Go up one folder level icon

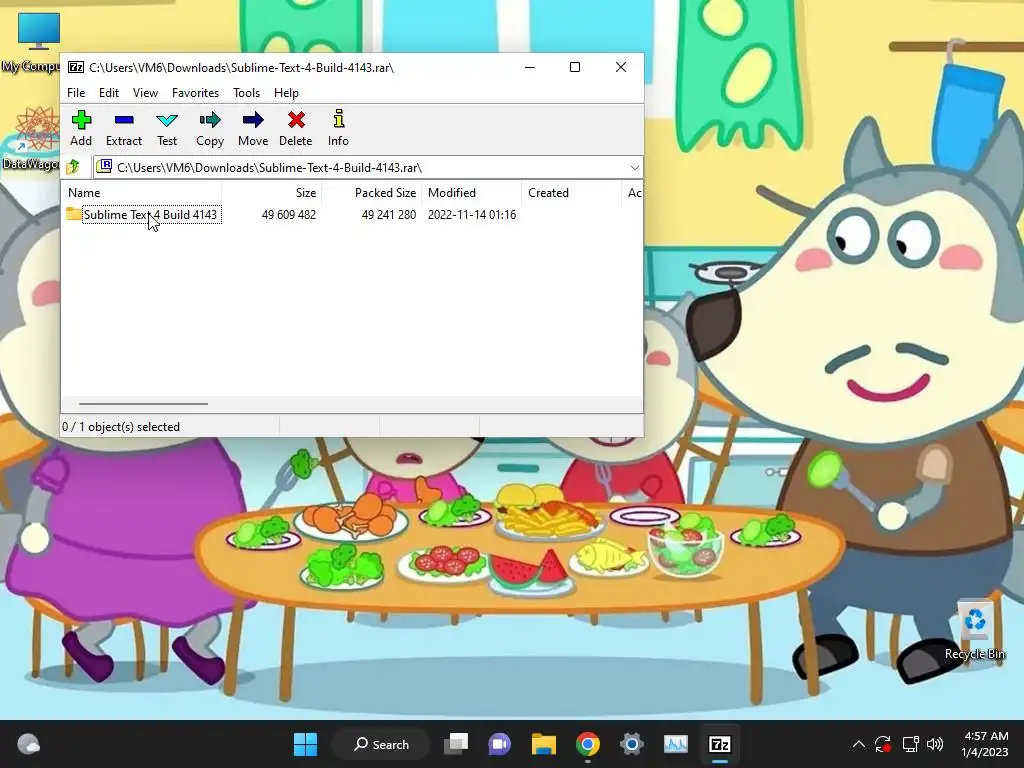(73, 168)
